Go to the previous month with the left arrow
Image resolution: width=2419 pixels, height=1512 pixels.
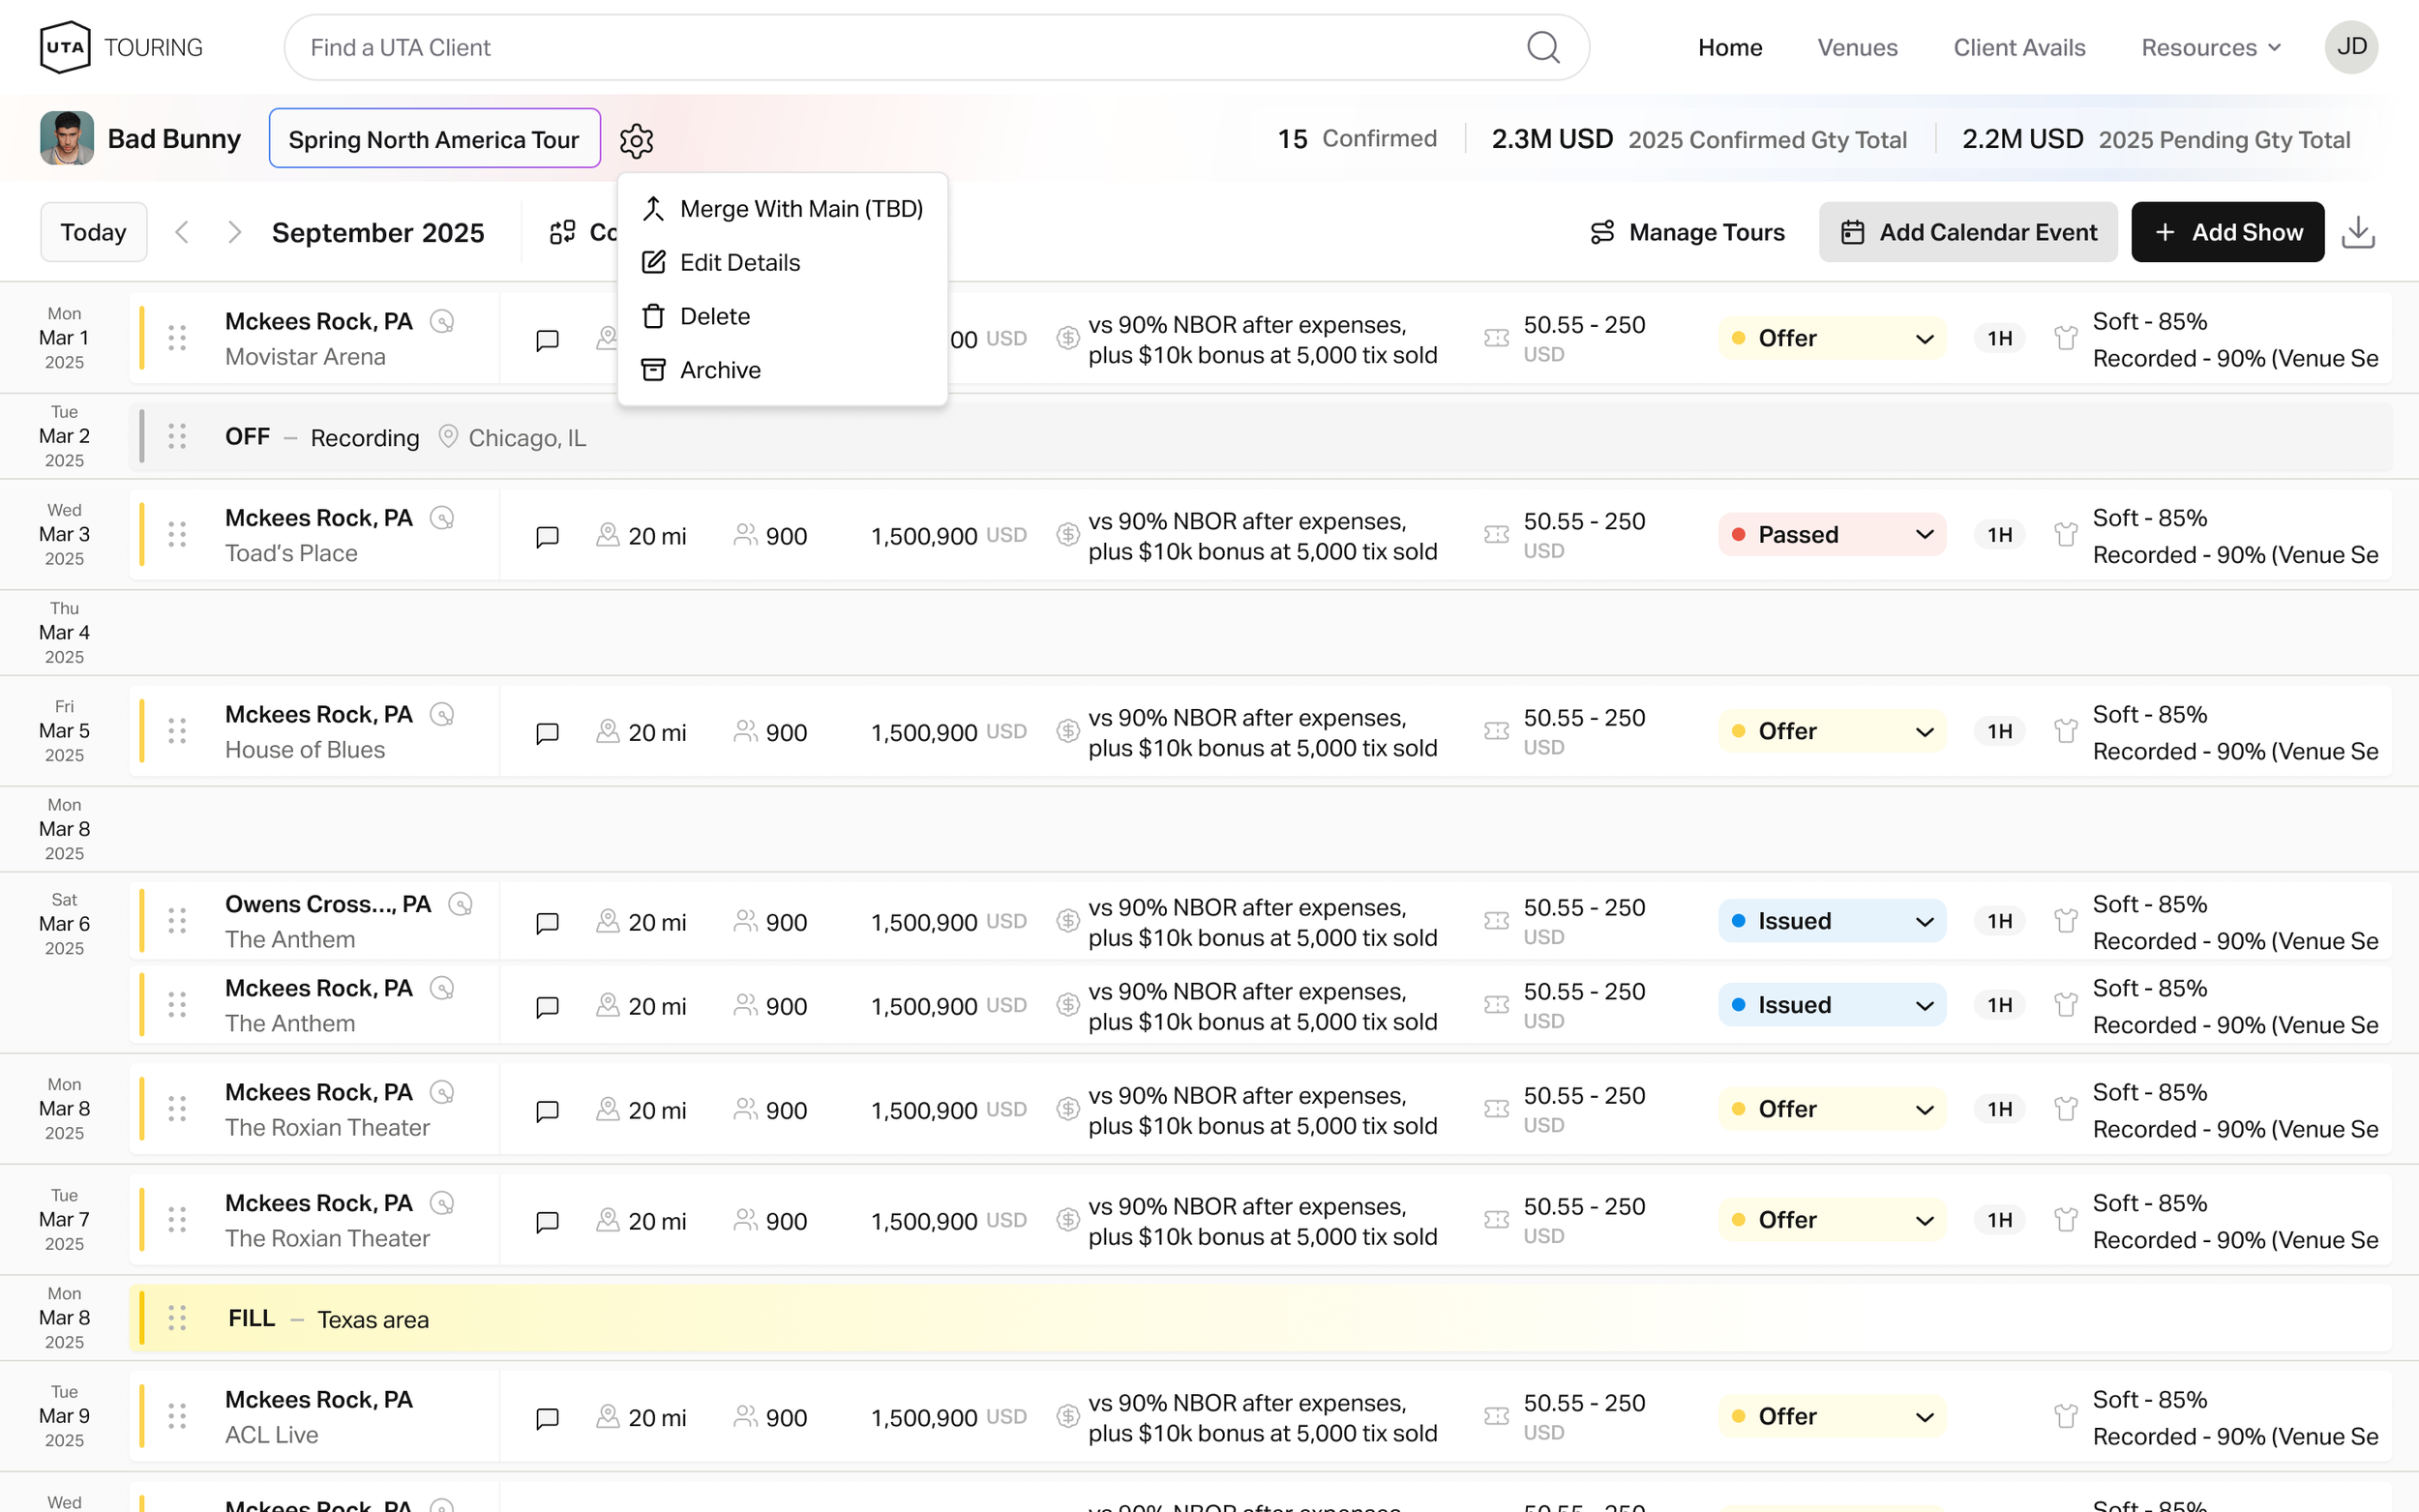(x=182, y=232)
